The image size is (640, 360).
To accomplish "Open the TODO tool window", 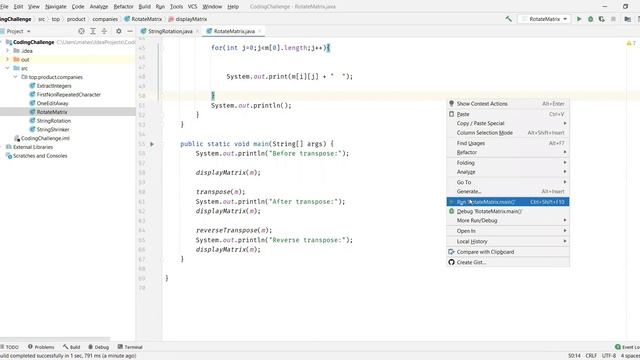I will (x=10, y=347).
